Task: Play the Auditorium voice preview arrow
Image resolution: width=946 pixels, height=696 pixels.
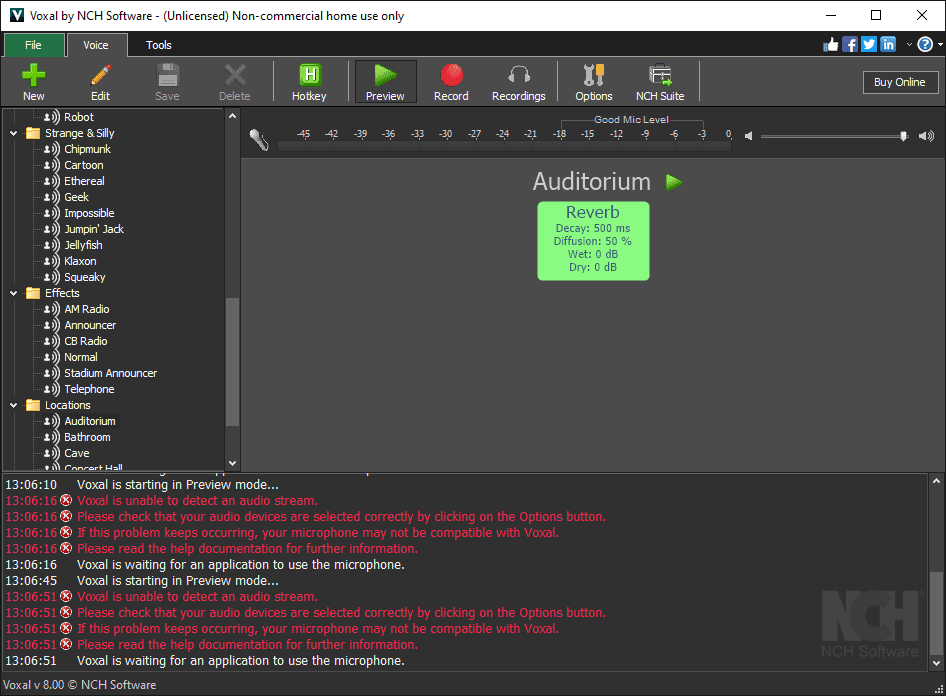Action: [x=674, y=182]
